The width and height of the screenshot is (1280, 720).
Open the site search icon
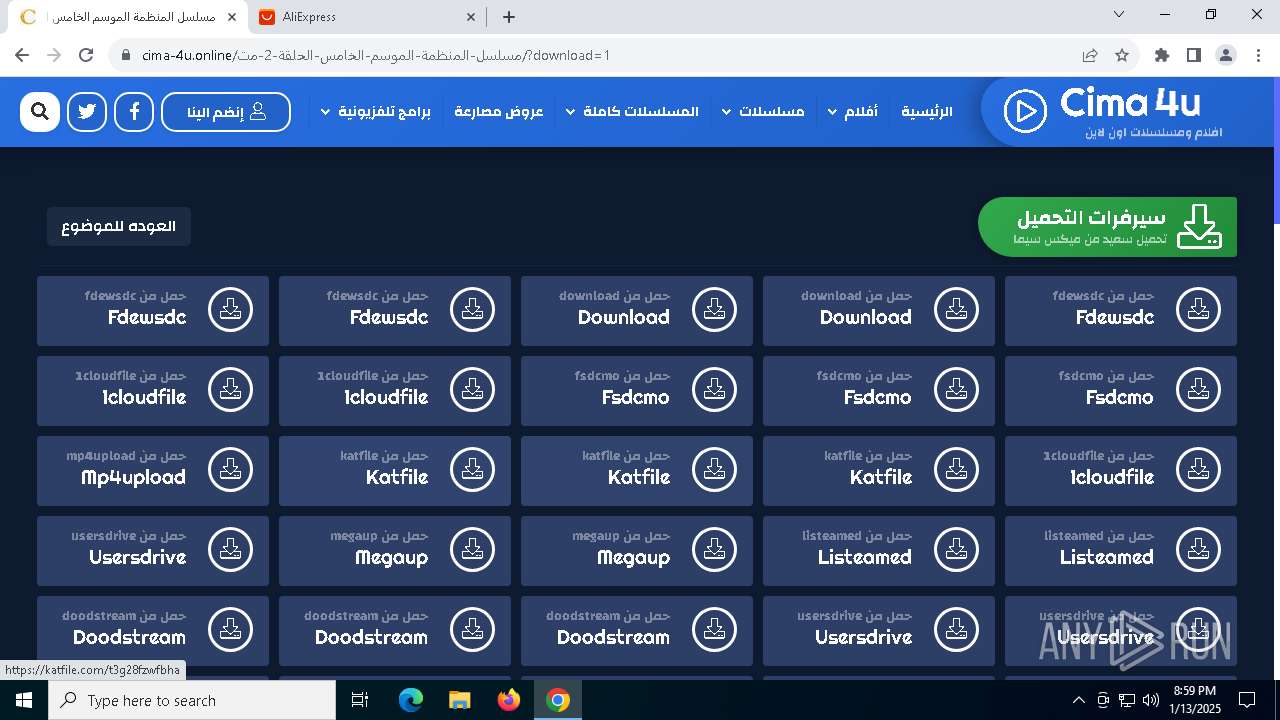pos(40,112)
